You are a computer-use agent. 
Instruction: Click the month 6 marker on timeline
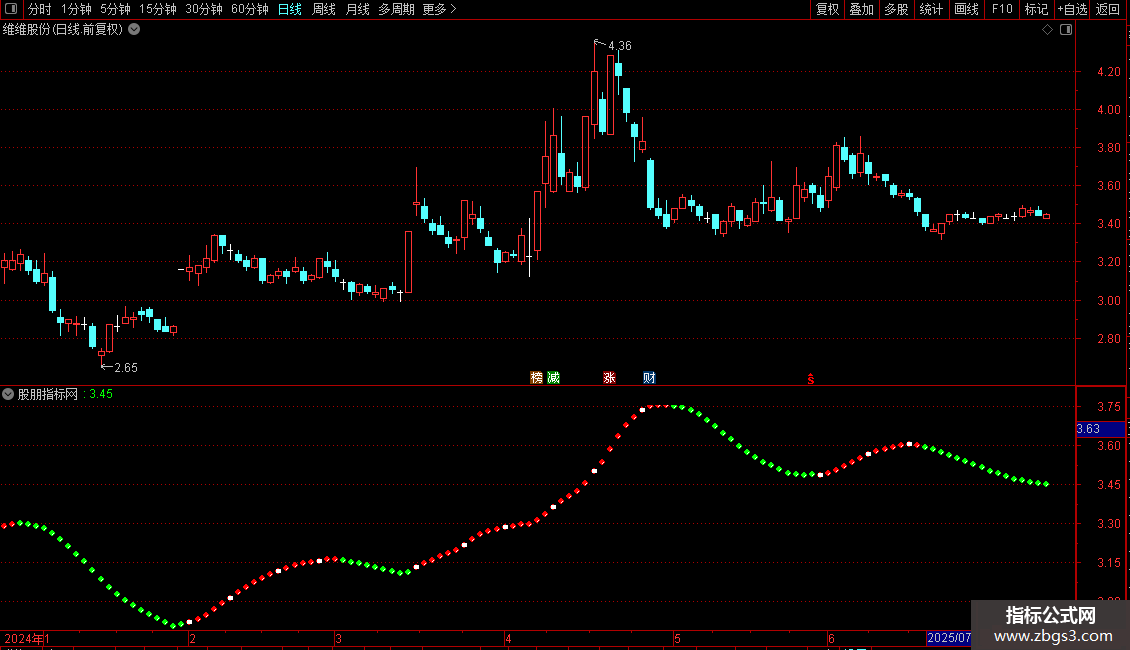tap(831, 638)
